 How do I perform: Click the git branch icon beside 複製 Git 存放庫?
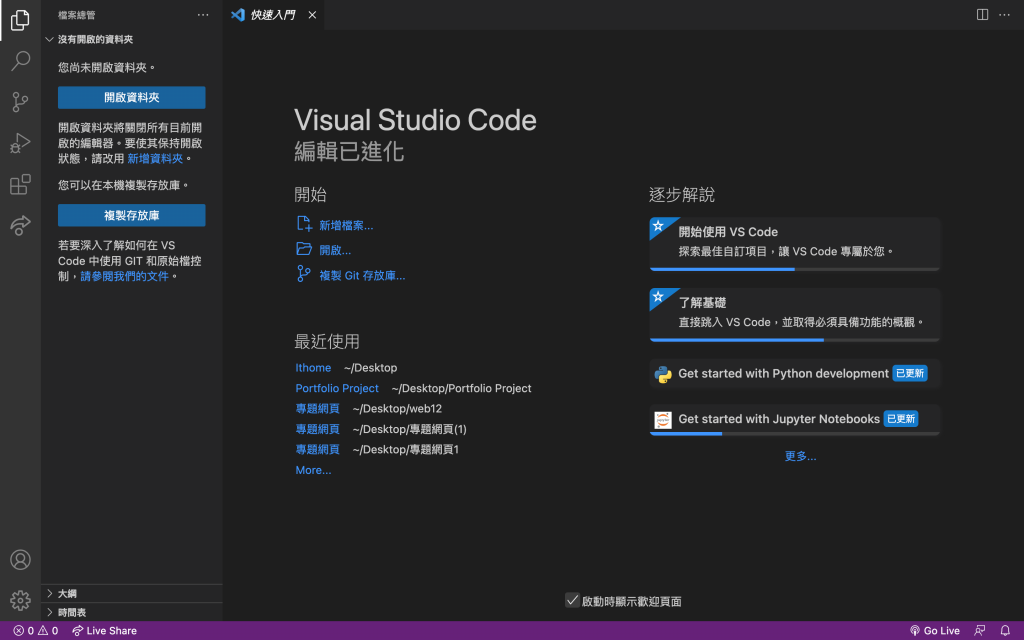tap(304, 274)
